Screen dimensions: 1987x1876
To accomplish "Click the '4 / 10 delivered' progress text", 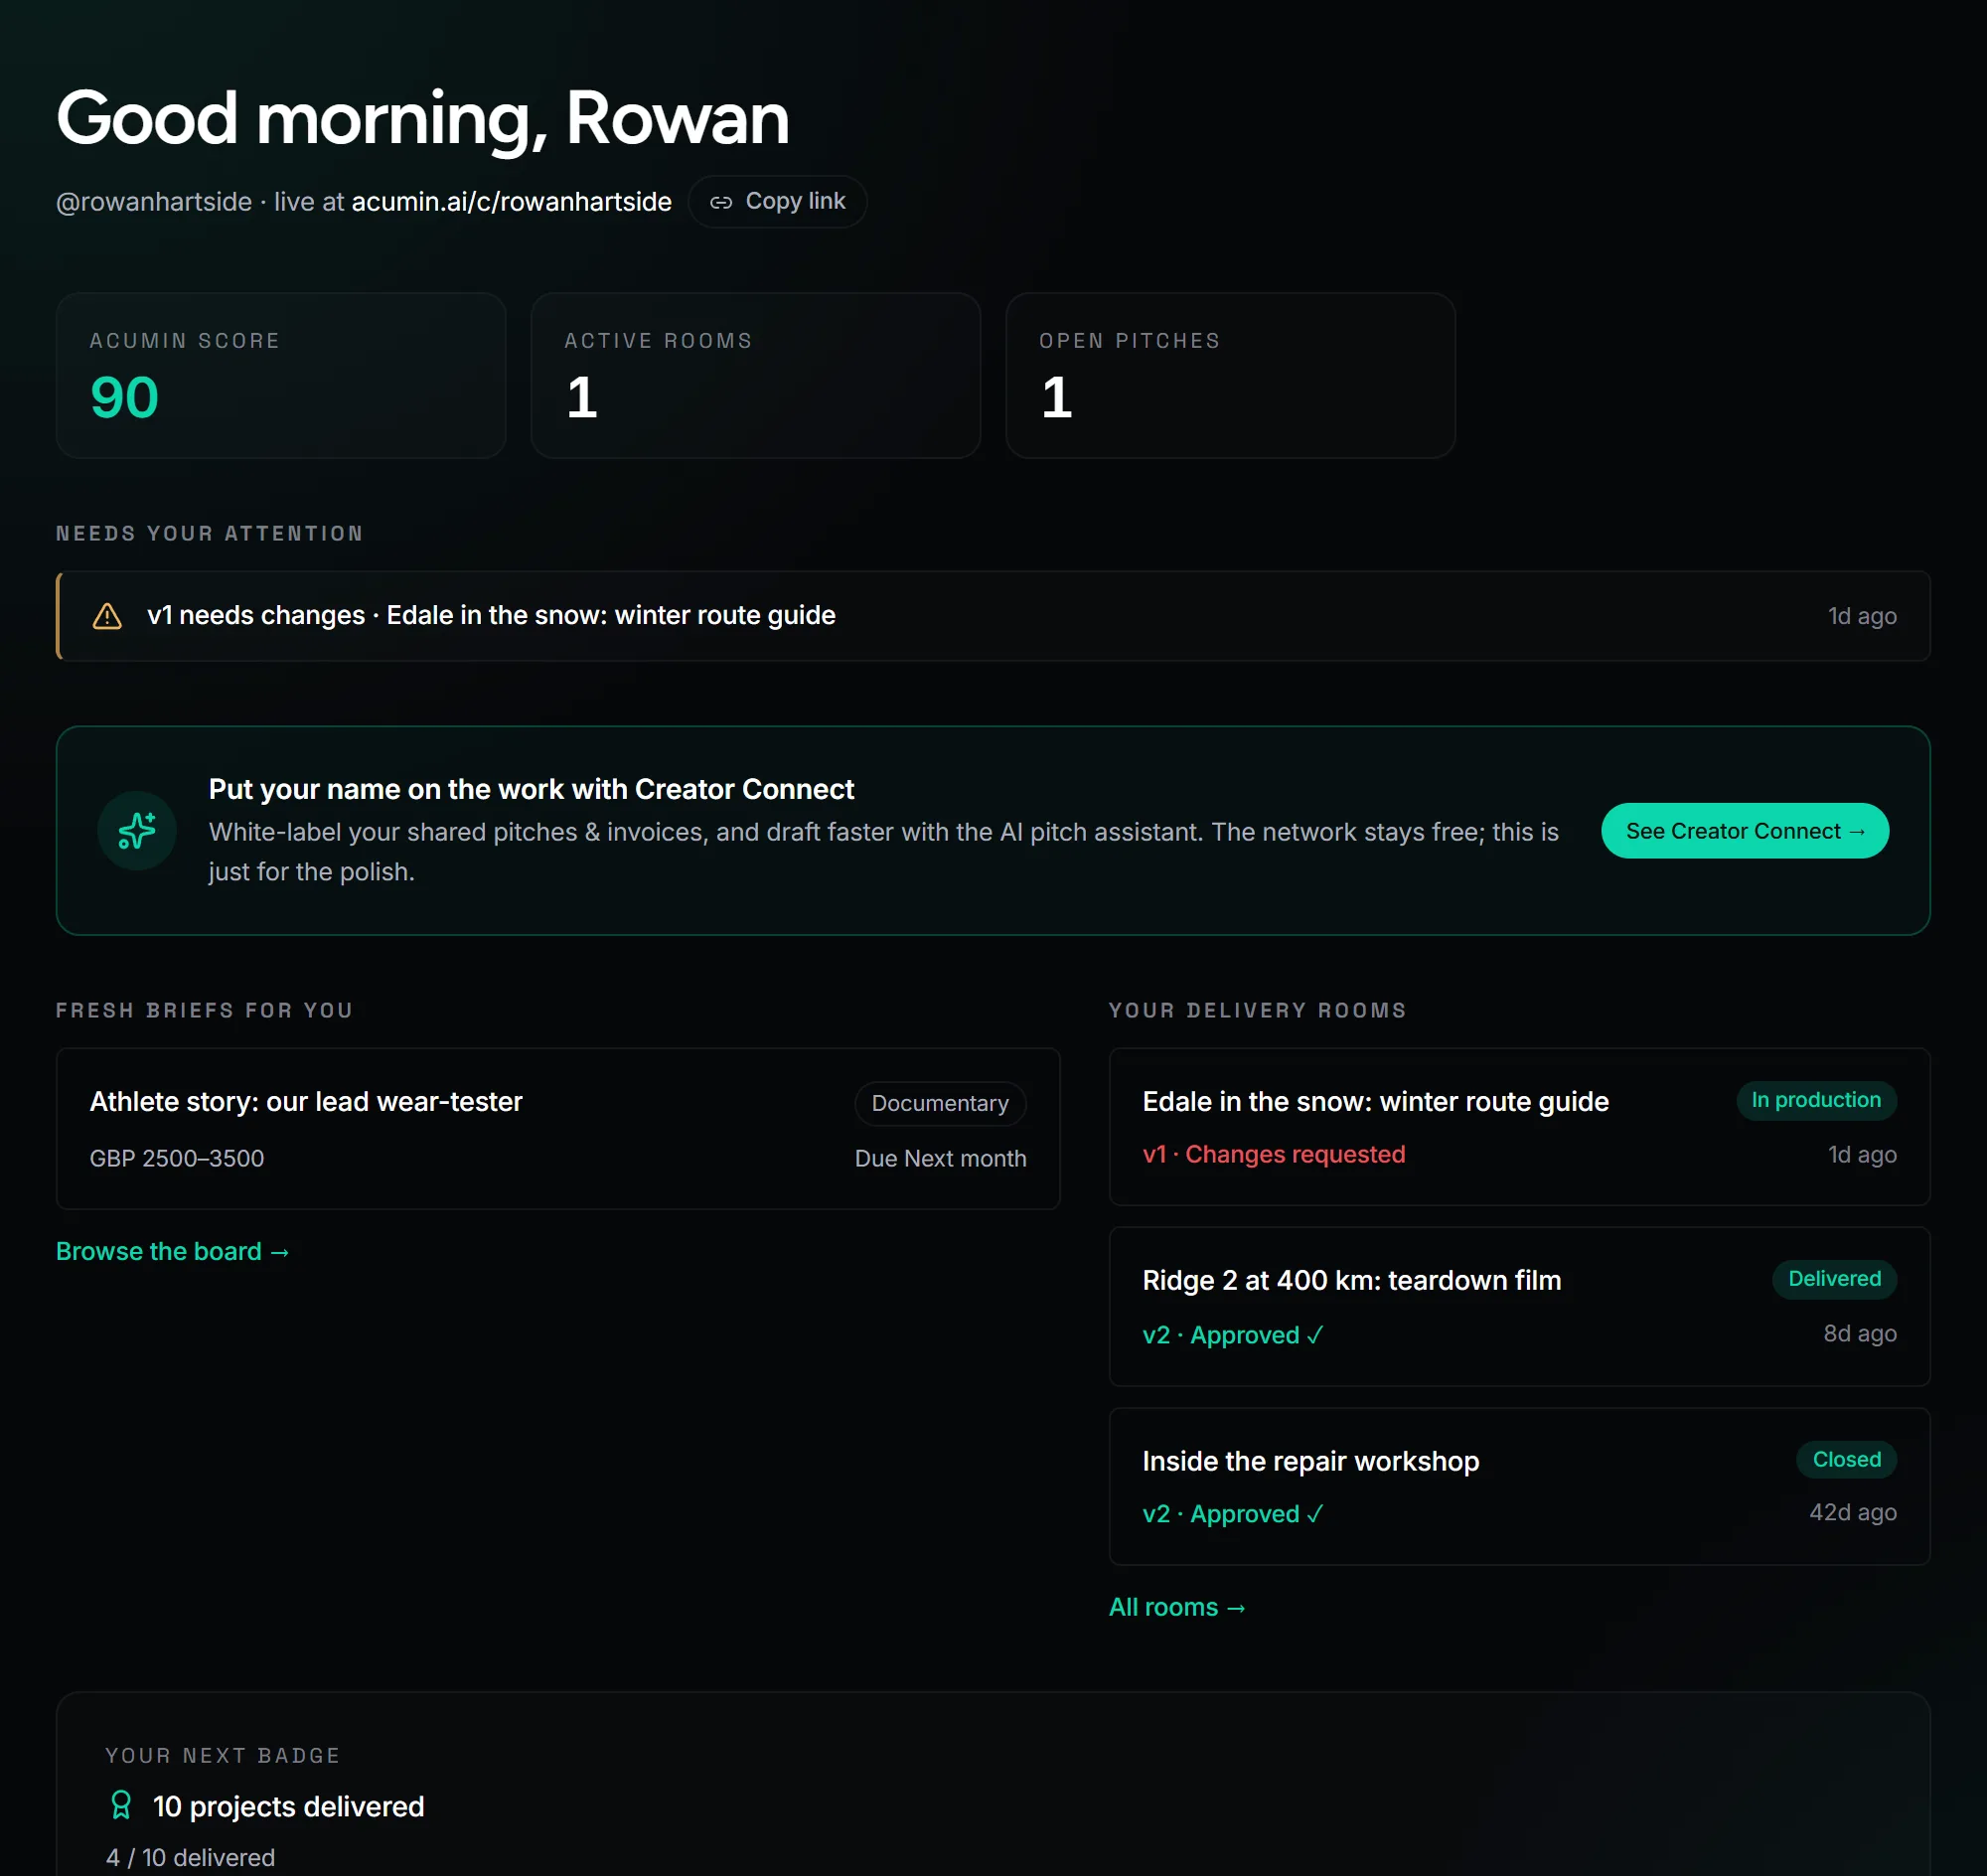I will tap(190, 1857).
